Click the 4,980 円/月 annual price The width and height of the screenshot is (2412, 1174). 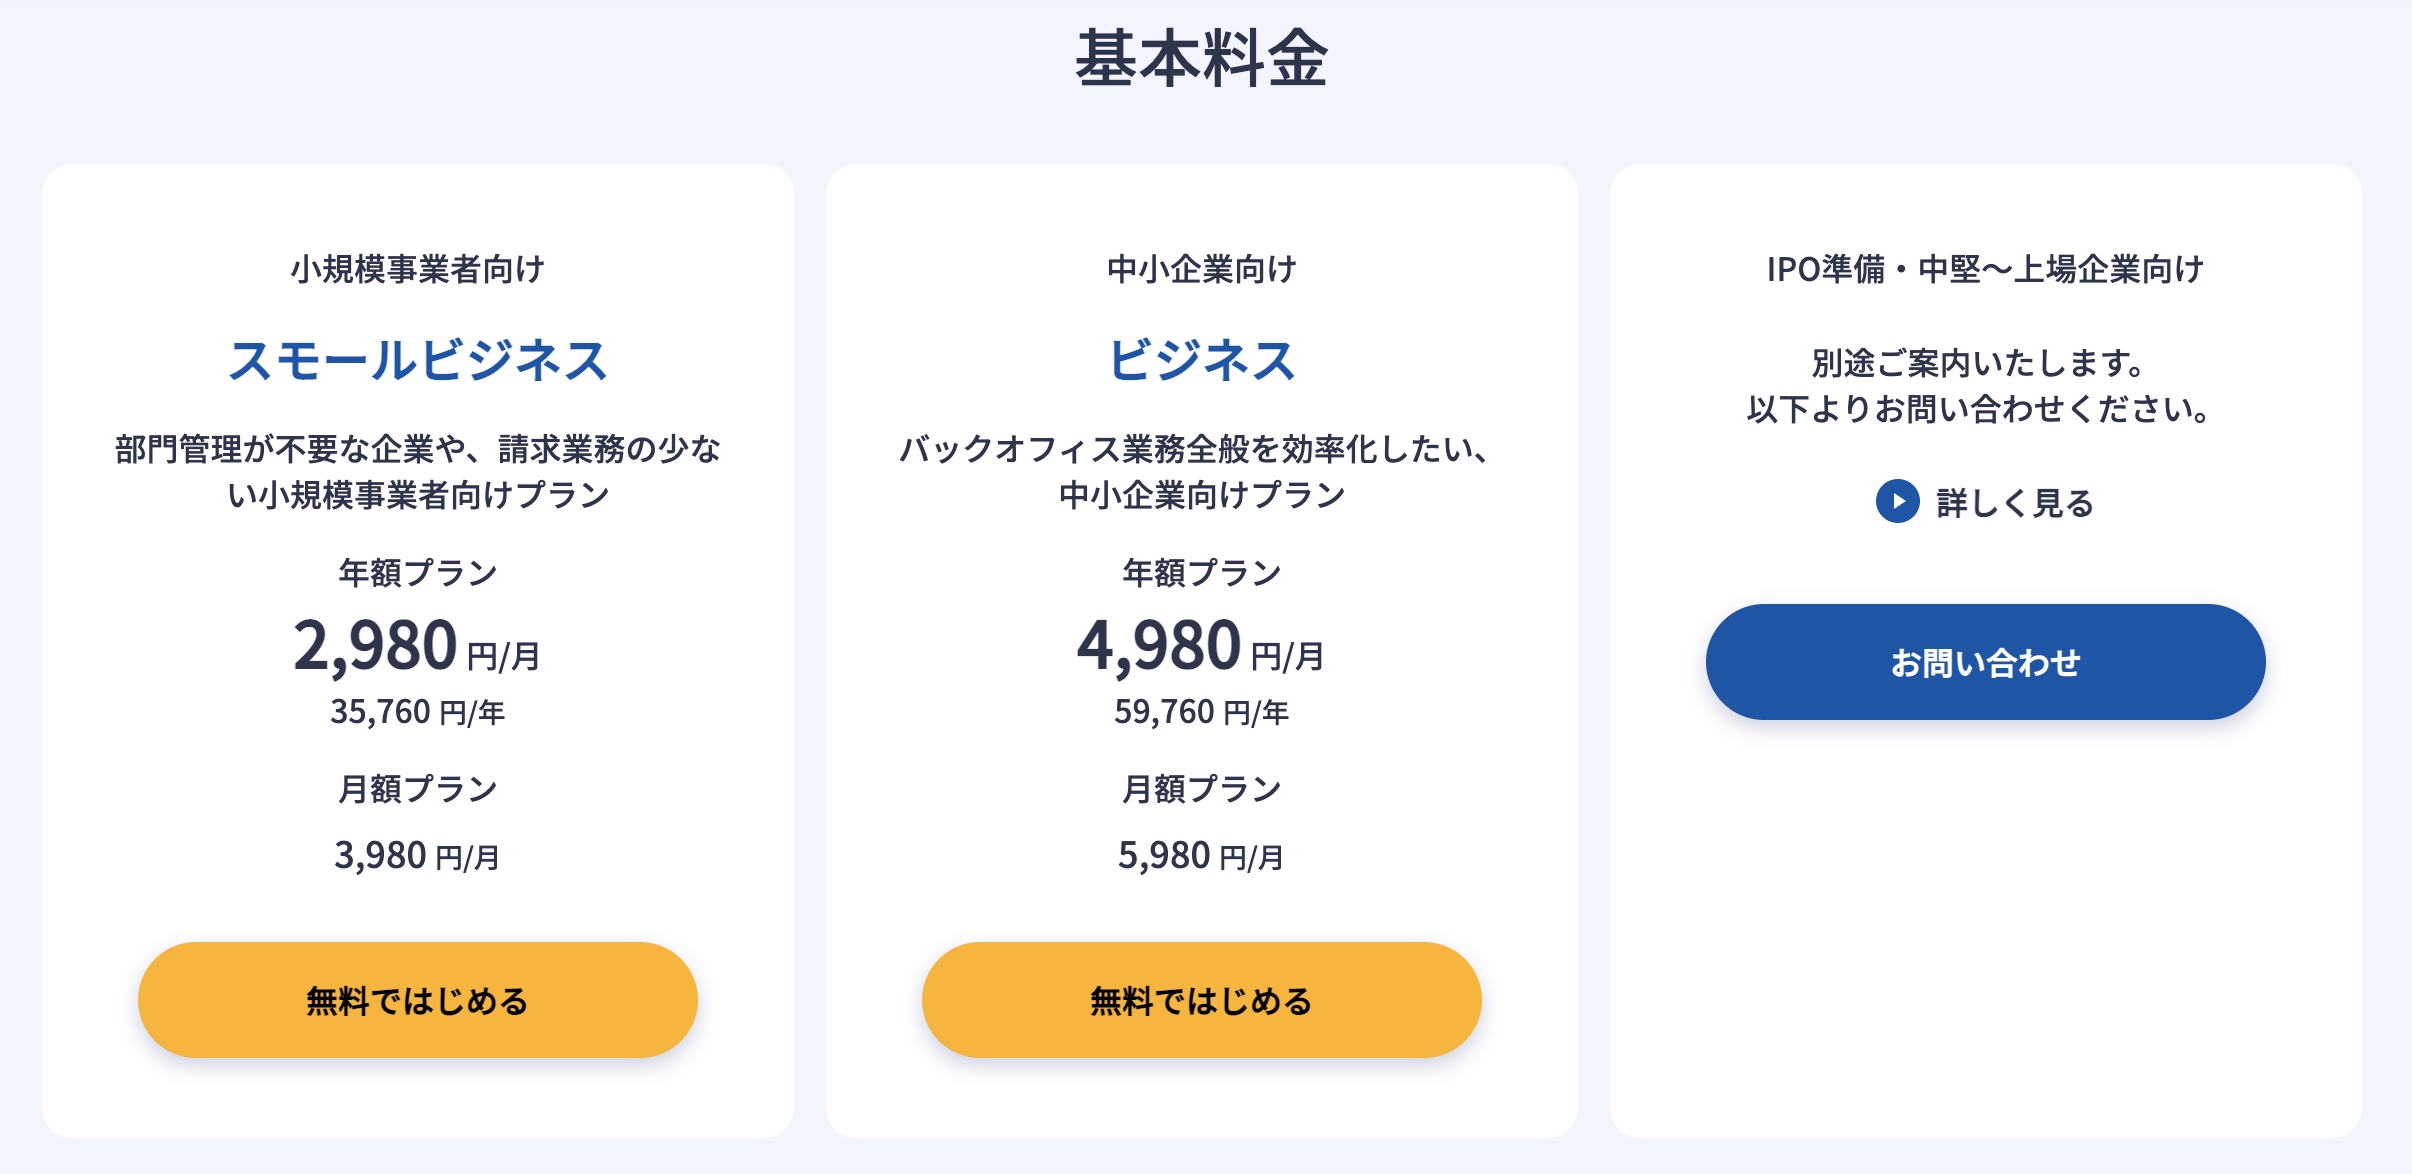1201,646
